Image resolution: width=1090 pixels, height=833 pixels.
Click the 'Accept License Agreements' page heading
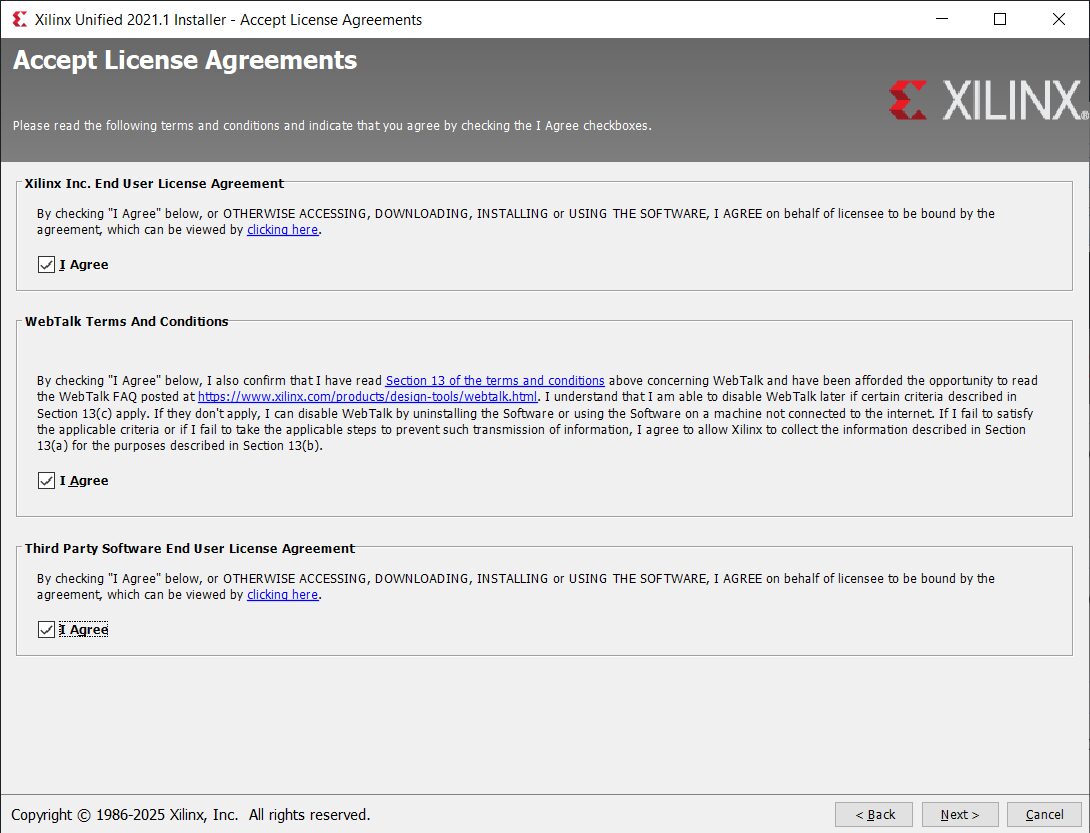[185, 60]
